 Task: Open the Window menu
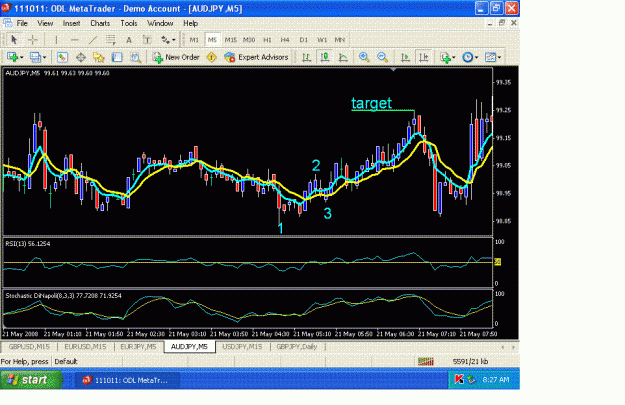[x=160, y=24]
